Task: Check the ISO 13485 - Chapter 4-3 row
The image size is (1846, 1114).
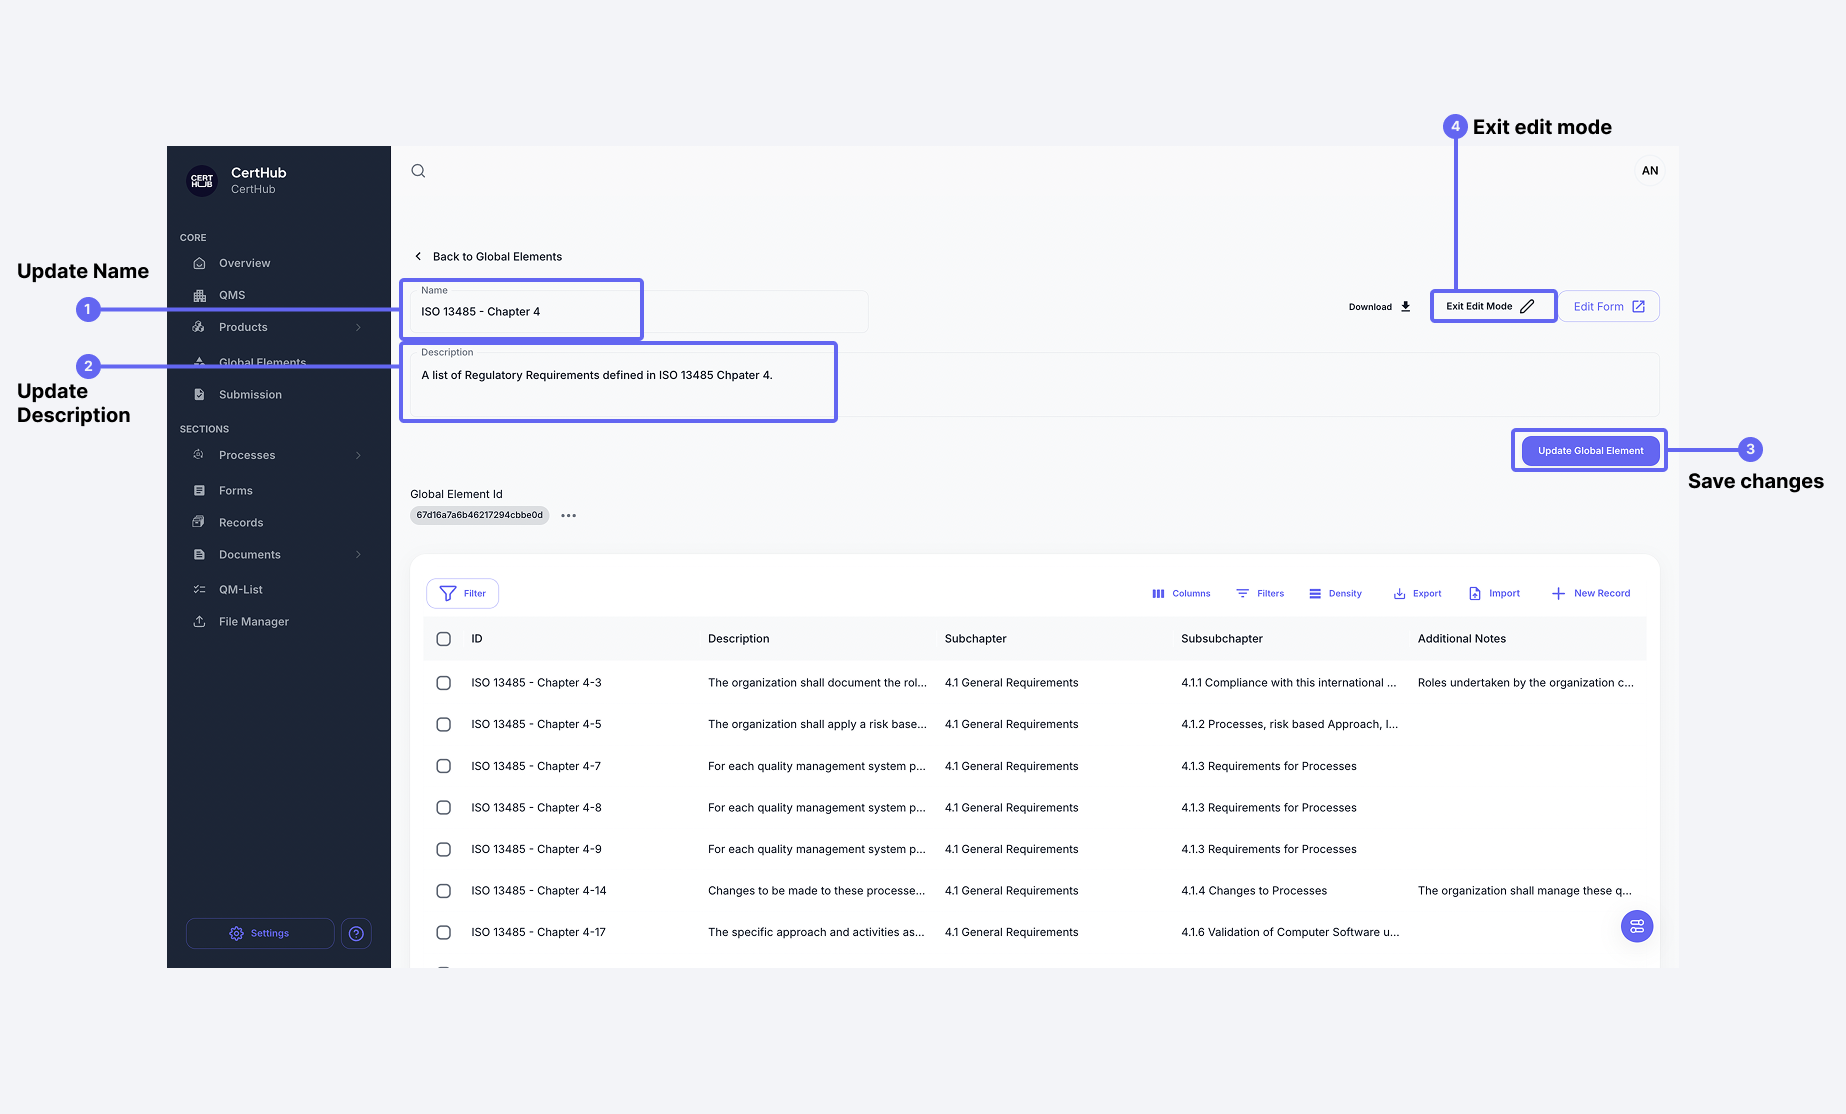Action: pos(444,683)
